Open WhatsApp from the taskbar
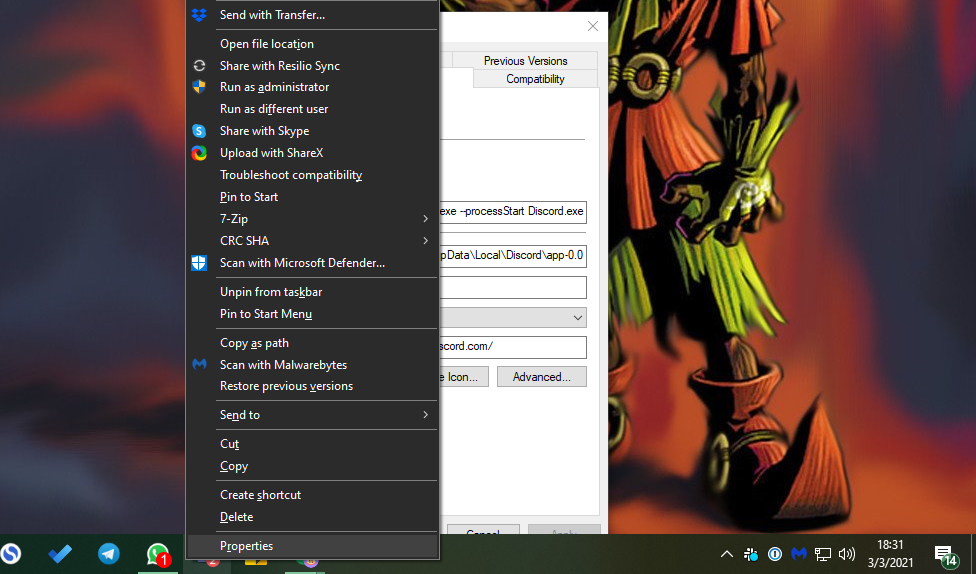 coord(158,553)
